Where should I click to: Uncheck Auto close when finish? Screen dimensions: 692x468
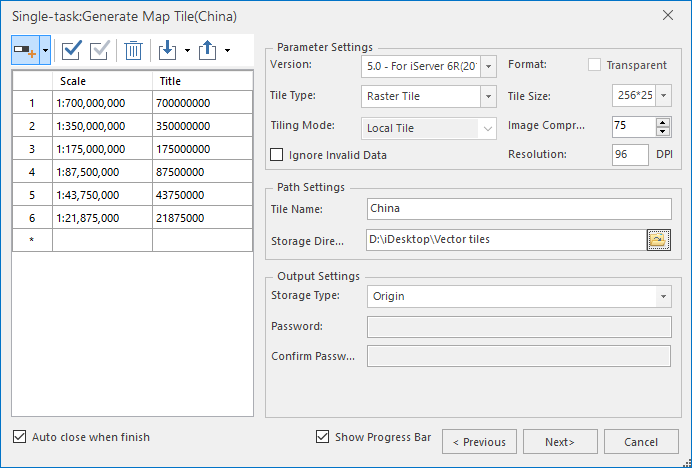pyautogui.click(x=19, y=437)
